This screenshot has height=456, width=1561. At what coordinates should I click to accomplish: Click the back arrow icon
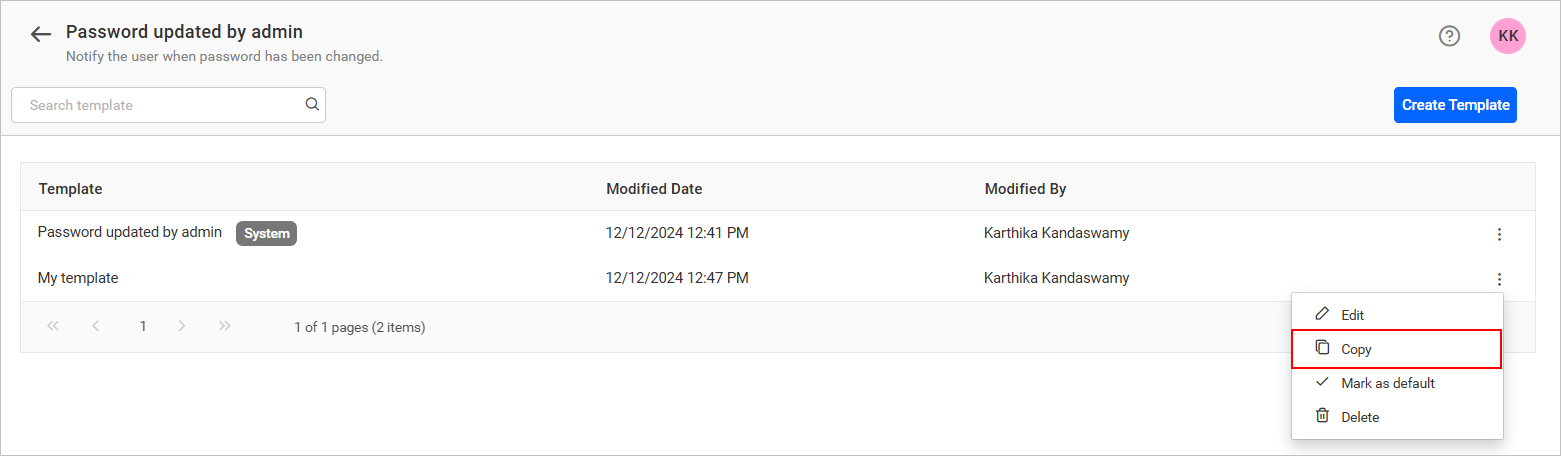point(40,35)
